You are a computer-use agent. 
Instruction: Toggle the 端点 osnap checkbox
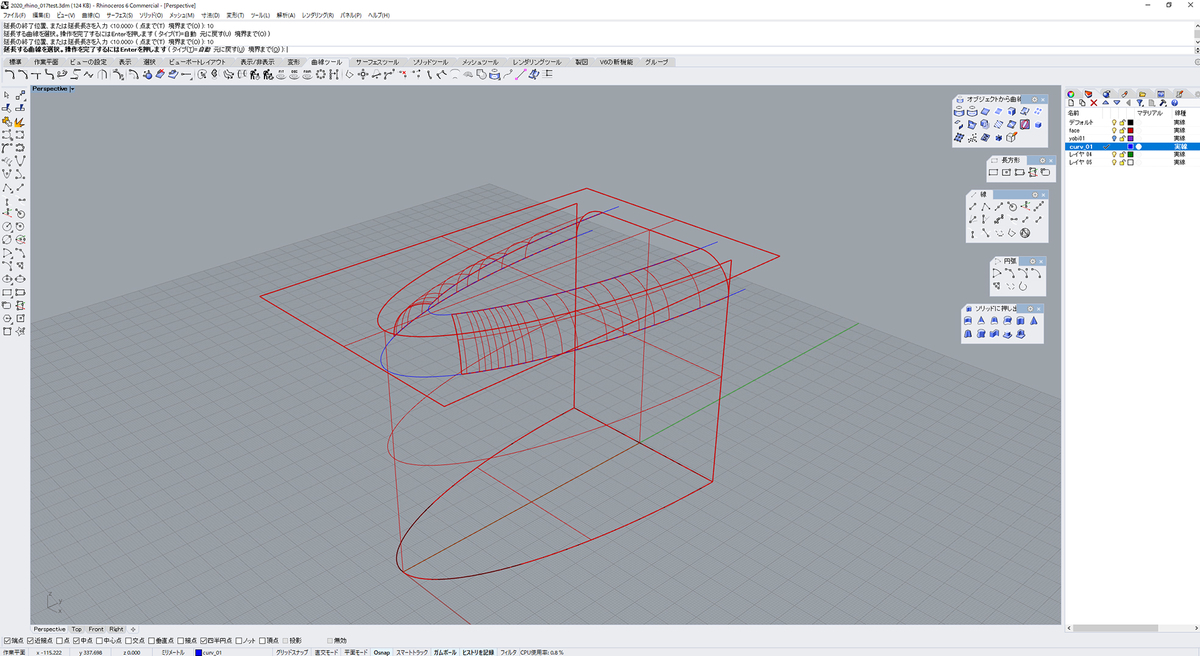click(x=7, y=640)
